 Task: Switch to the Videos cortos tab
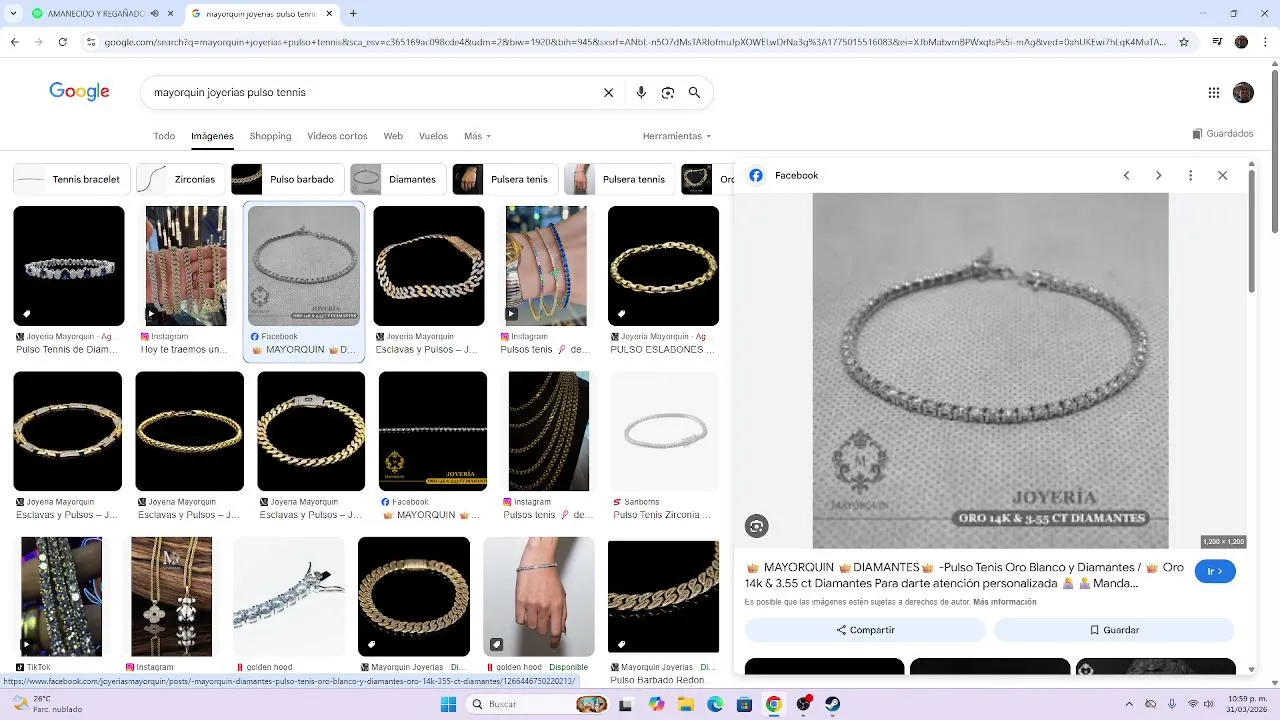click(337, 136)
